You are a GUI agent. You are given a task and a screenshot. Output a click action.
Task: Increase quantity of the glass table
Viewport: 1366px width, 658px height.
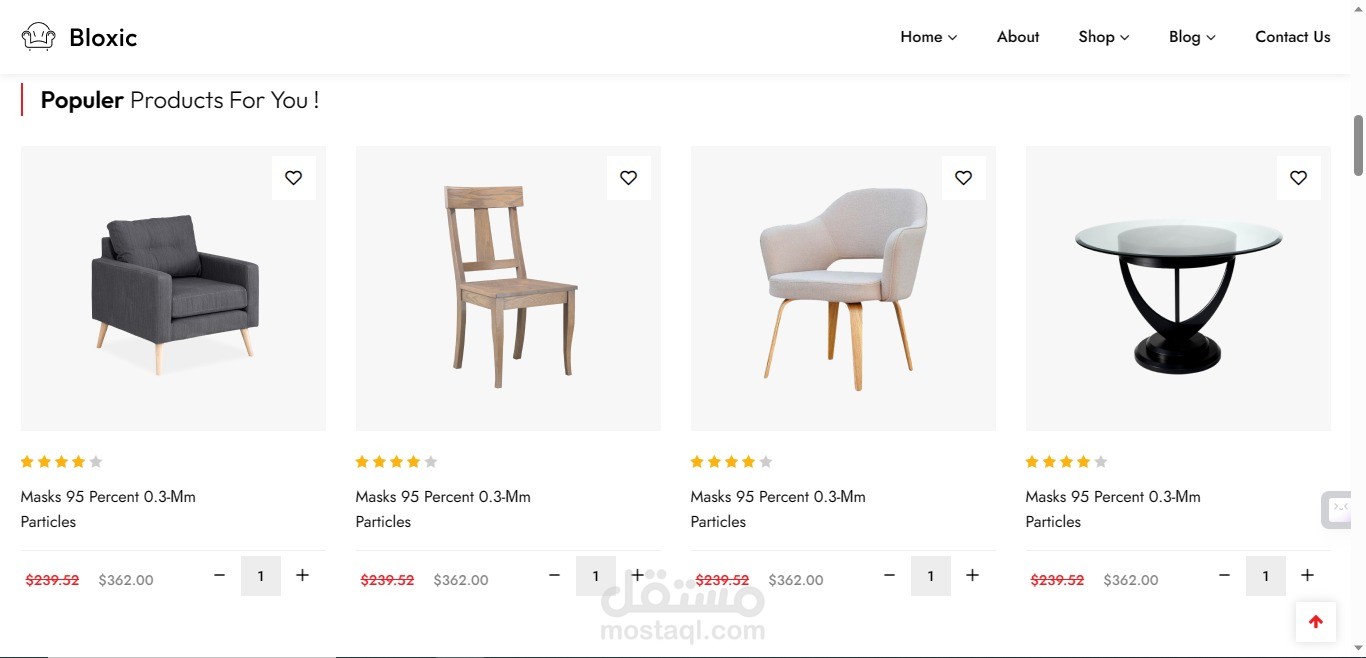pos(1307,575)
